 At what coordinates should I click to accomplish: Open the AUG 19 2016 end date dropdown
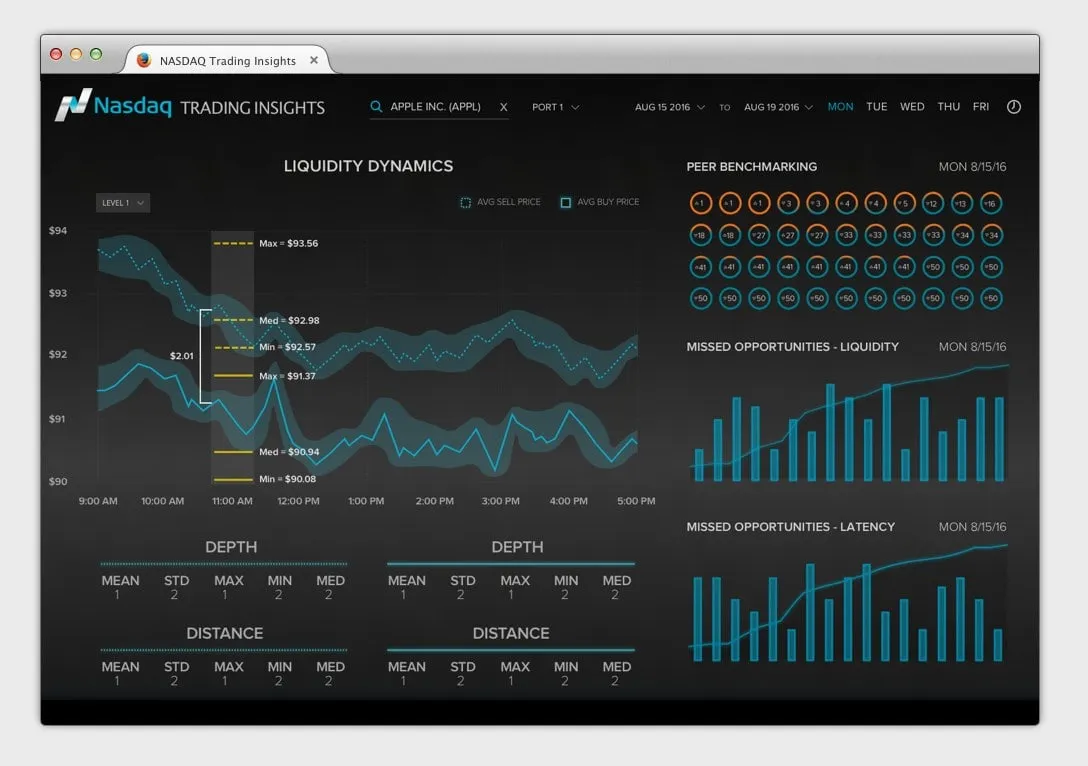[778, 107]
